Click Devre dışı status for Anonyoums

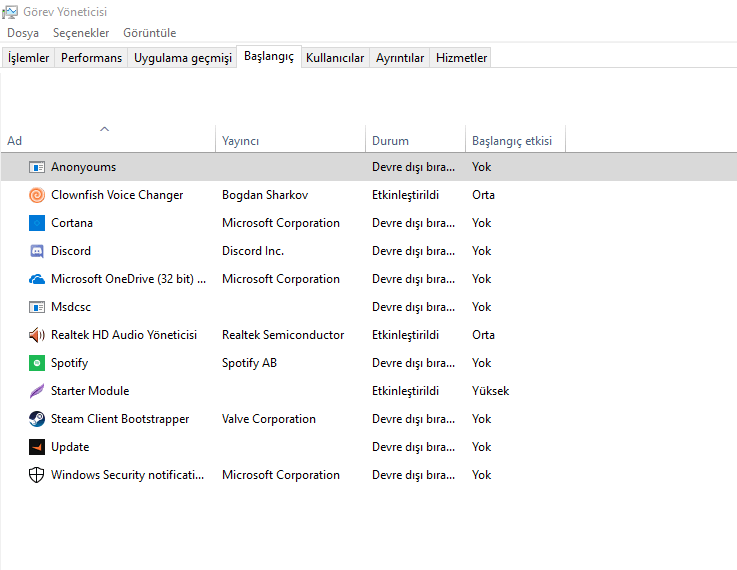pos(413,167)
